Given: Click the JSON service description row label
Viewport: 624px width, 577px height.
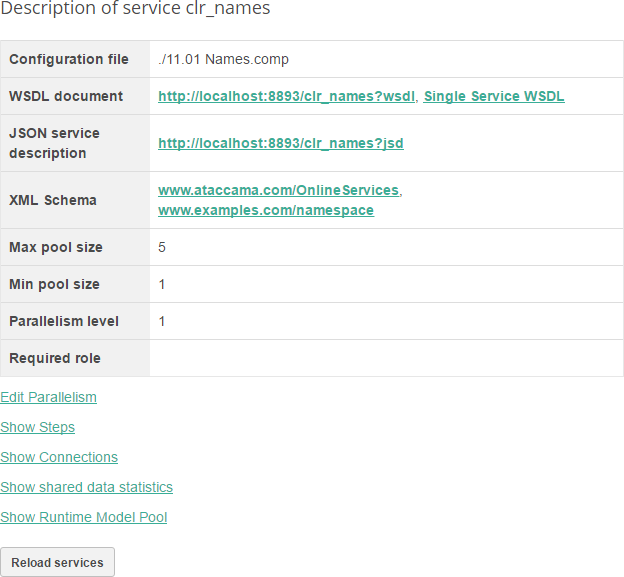Looking at the screenshot, I should (54, 143).
